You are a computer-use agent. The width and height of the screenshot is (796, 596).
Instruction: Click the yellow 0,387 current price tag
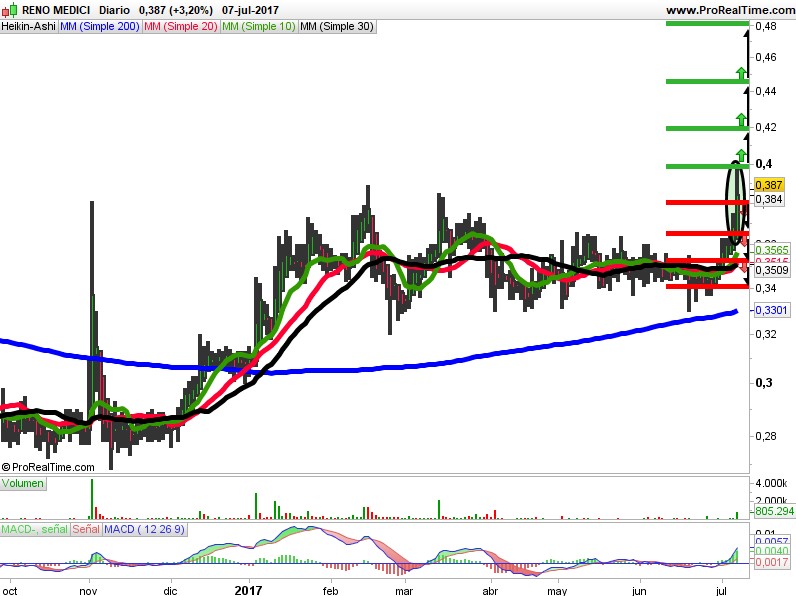point(769,185)
